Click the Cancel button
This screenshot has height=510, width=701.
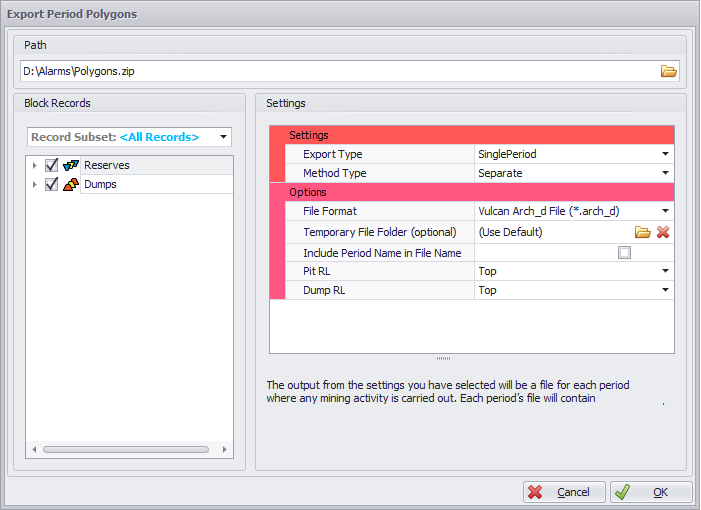coord(564,492)
